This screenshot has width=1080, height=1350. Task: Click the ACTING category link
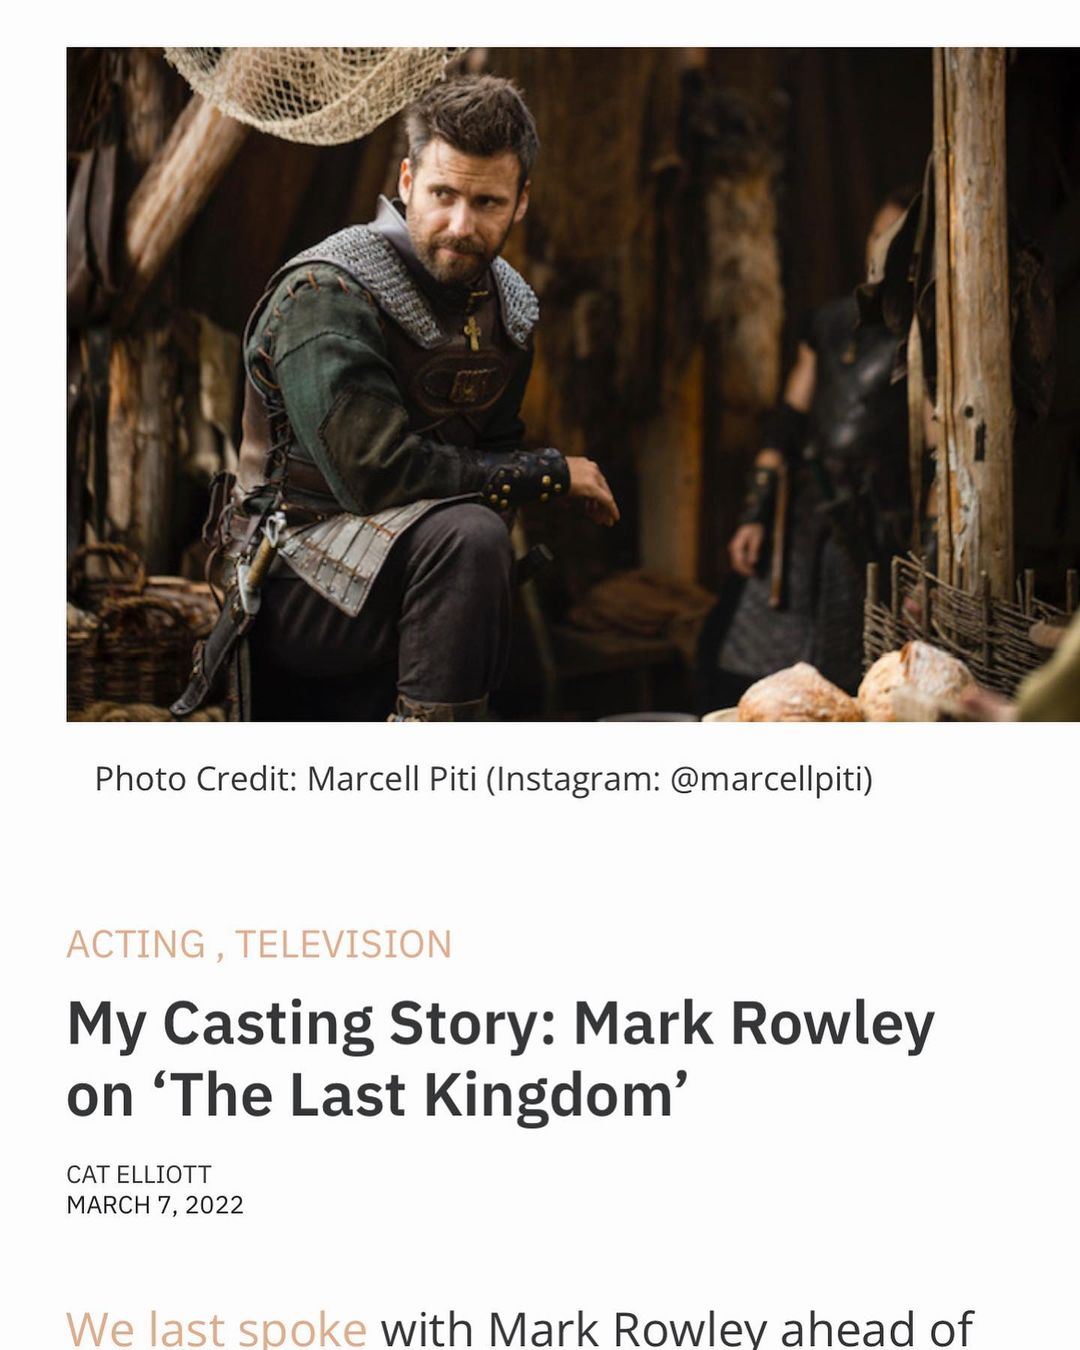[136, 945]
